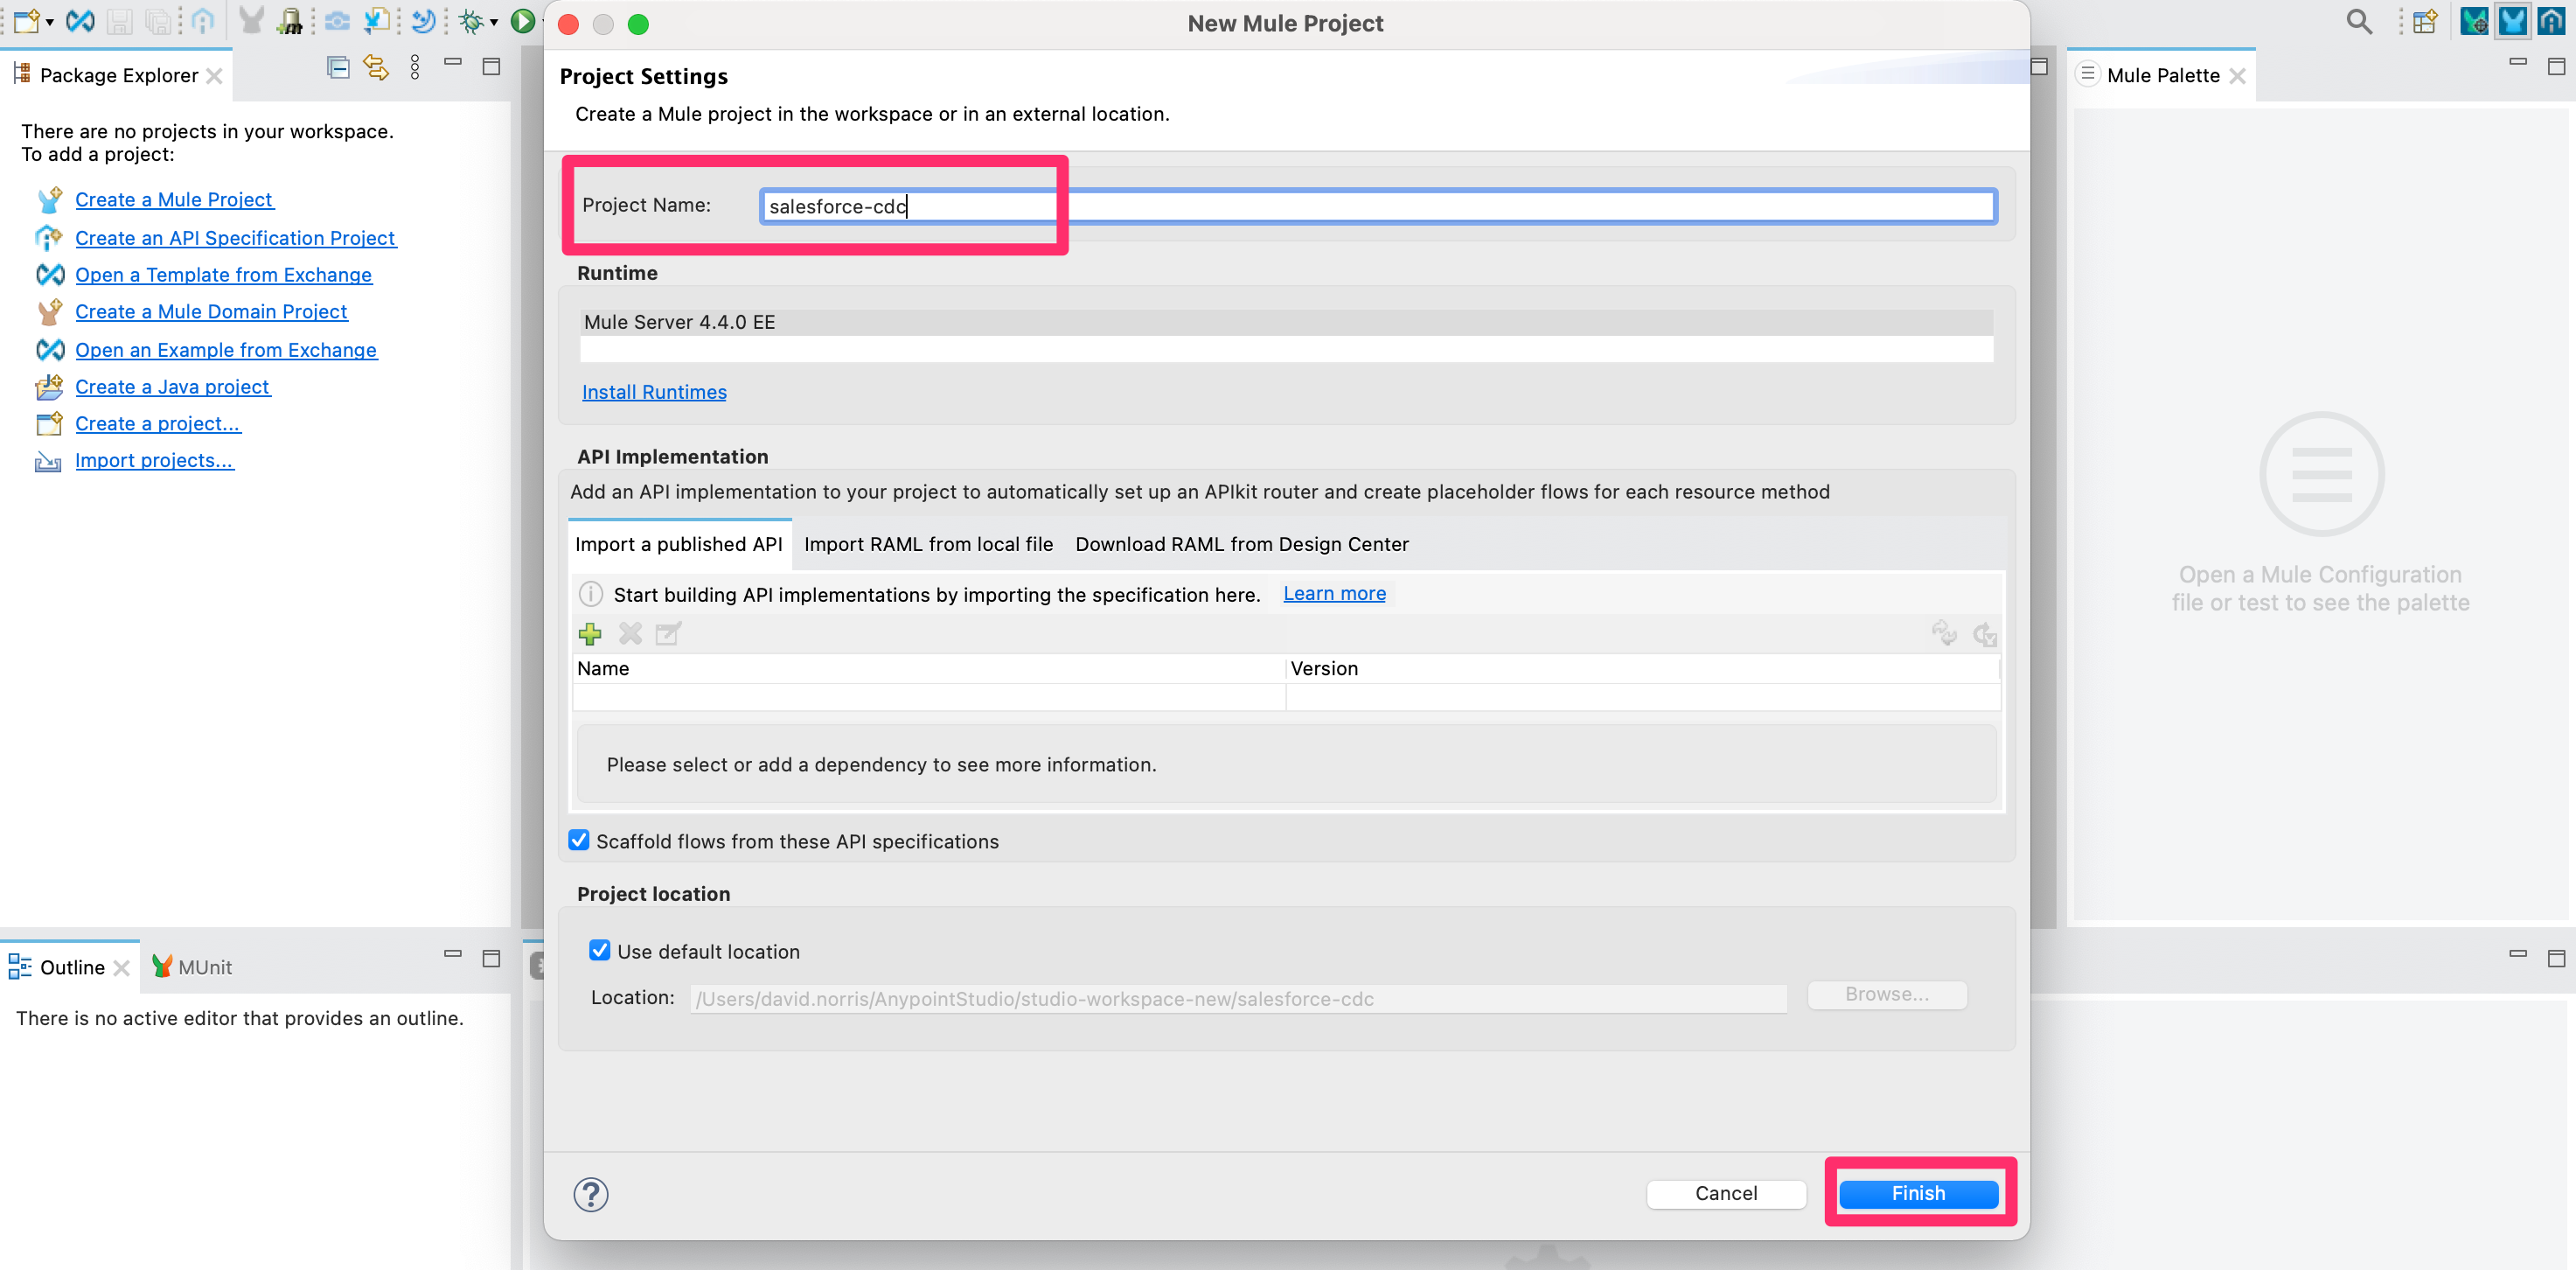This screenshot has width=2576, height=1270.
Task: Click rightmost update icon above Version column
Action: (x=1984, y=633)
